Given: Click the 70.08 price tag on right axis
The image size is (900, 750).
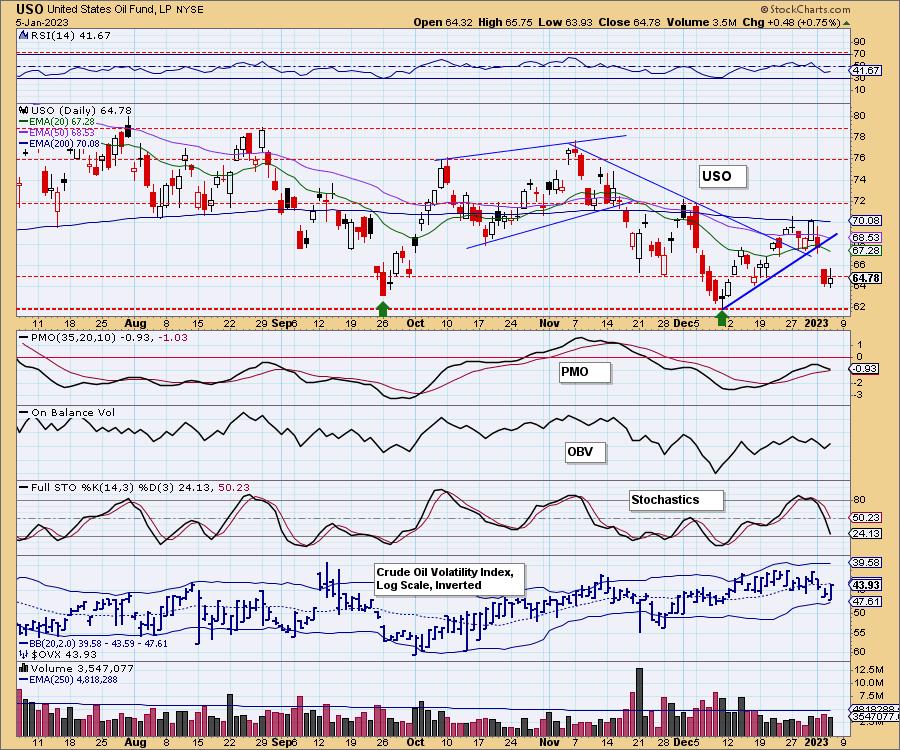Looking at the screenshot, I should (x=866, y=220).
